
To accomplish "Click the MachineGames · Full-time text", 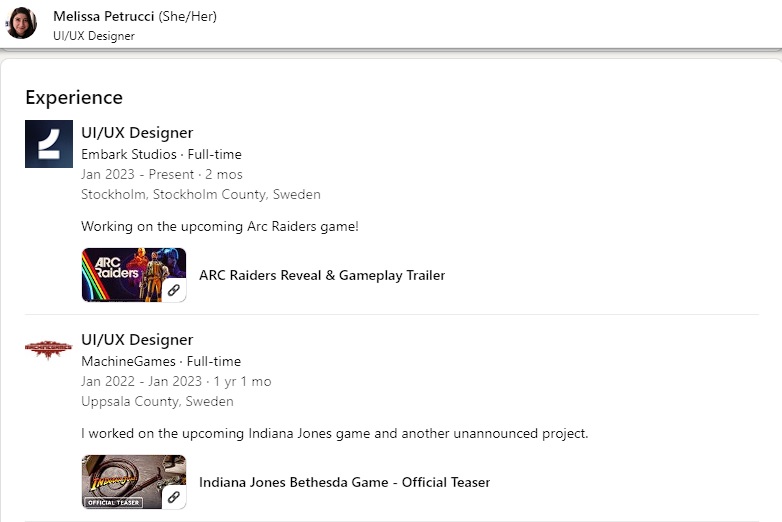I will click(x=161, y=361).
